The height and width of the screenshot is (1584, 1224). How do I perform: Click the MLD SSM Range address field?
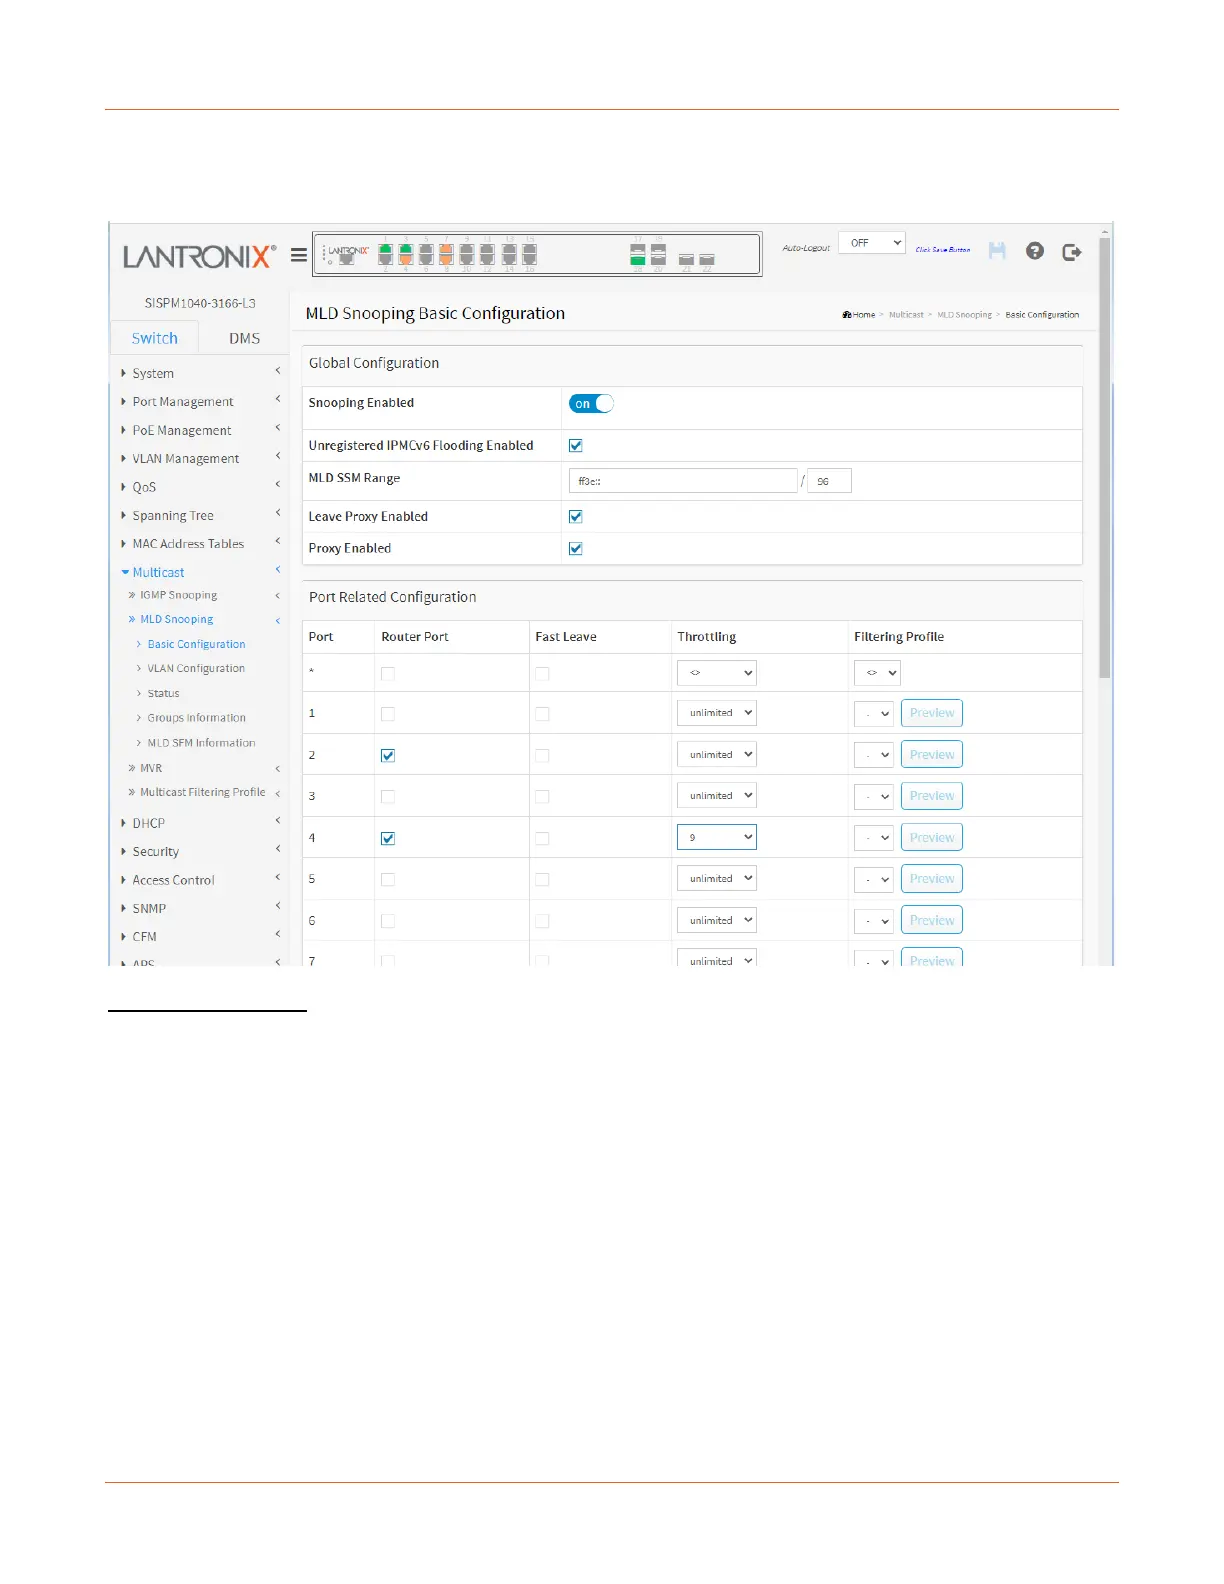coord(683,481)
